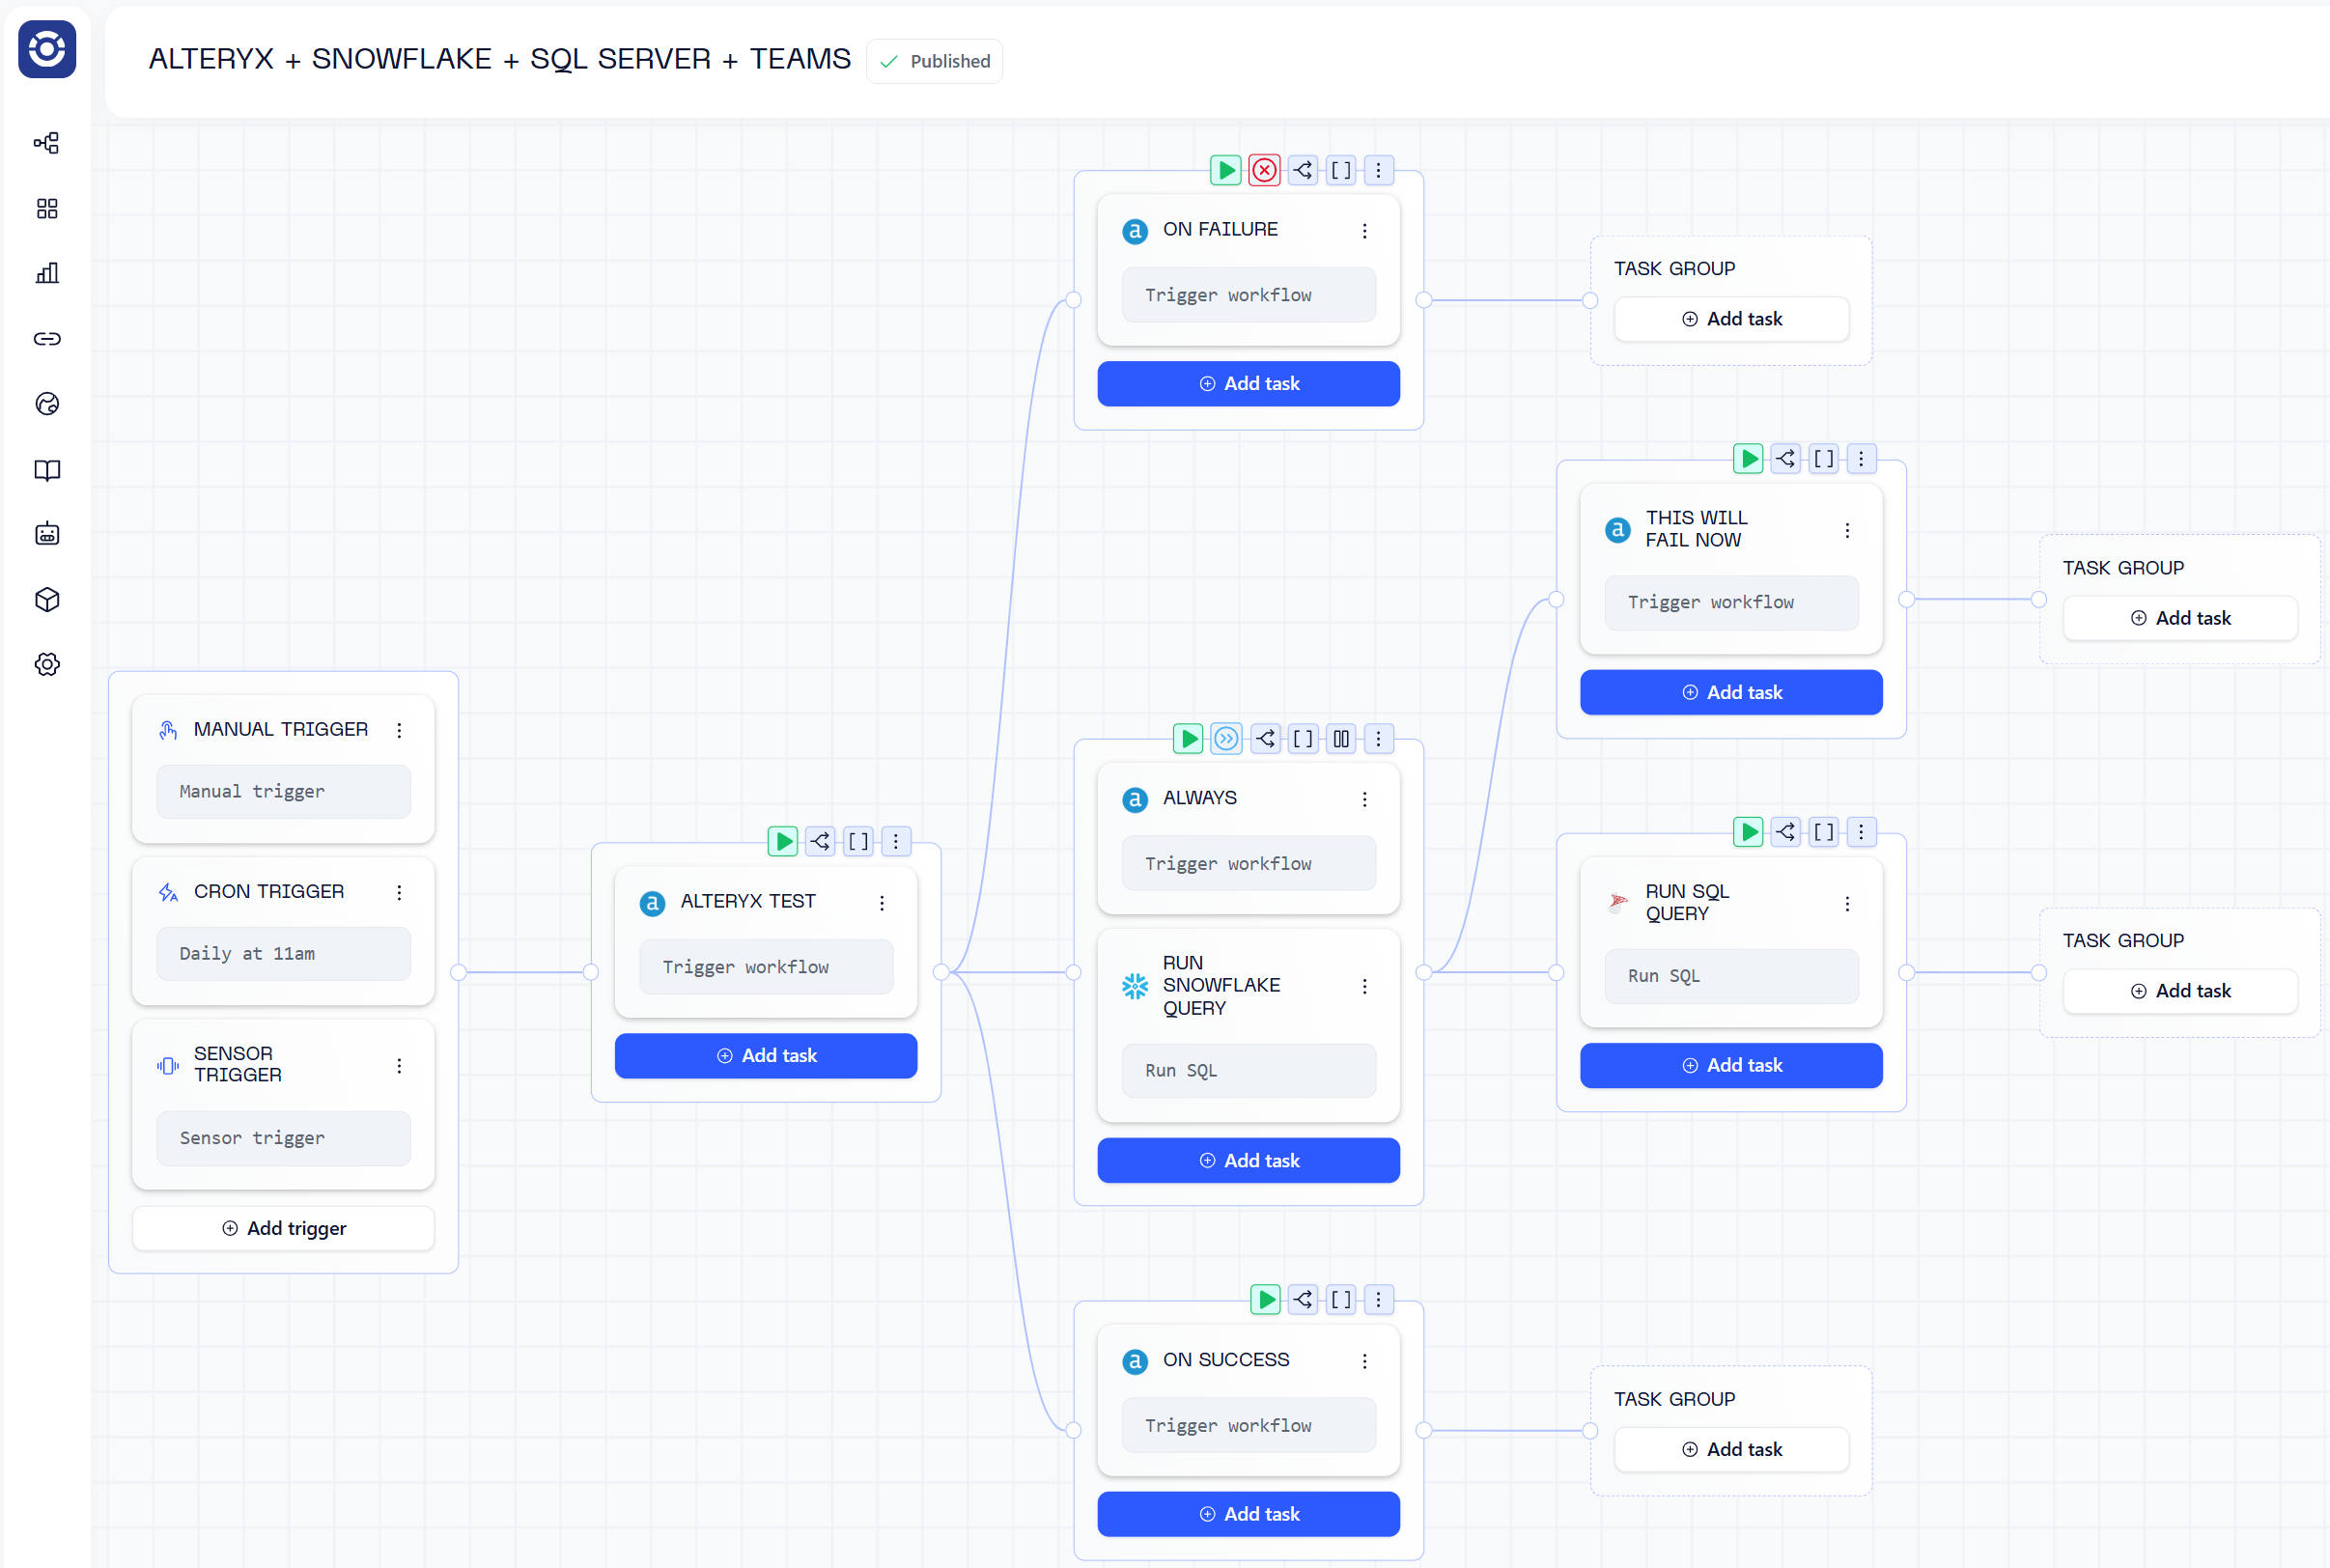Open options menu for MANUAL TRIGGER
The width and height of the screenshot is (2330, 1568).
pos(399,731)
